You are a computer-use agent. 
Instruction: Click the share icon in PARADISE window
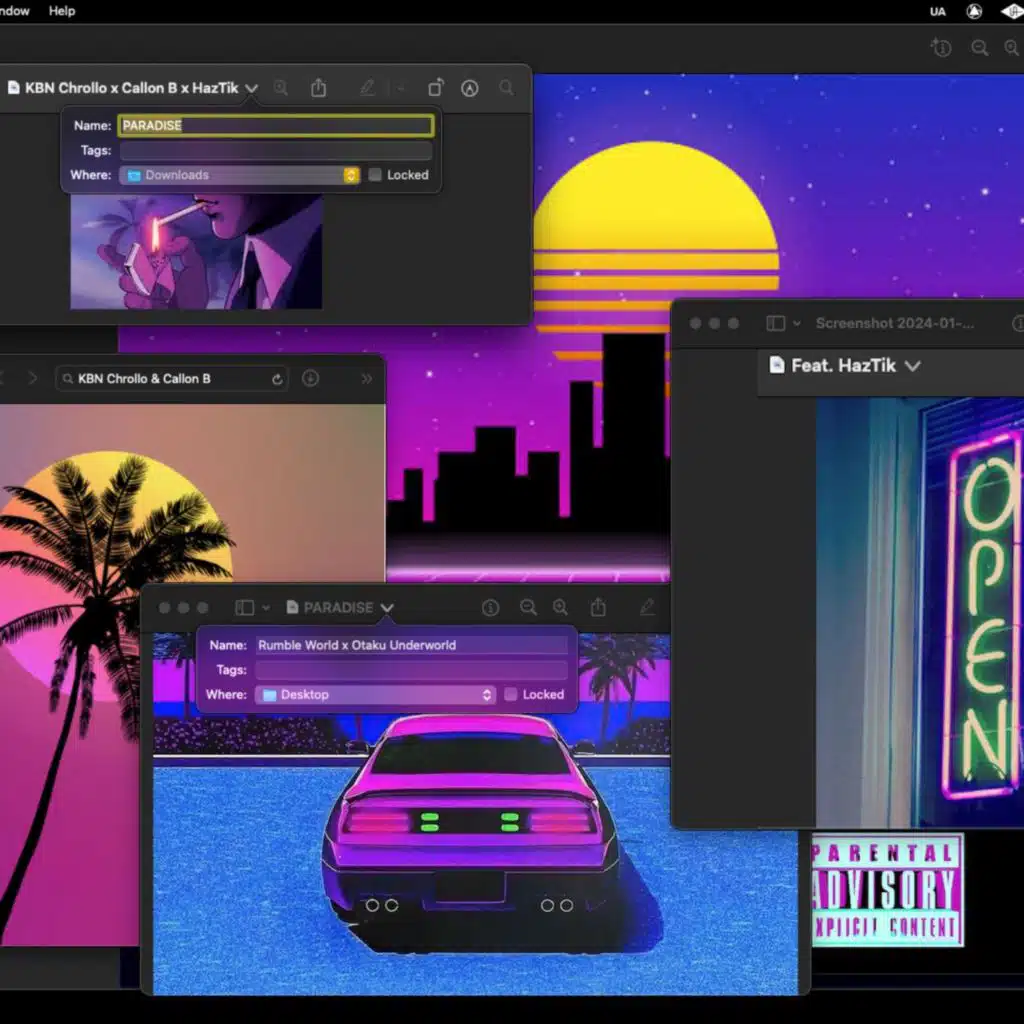598,607
